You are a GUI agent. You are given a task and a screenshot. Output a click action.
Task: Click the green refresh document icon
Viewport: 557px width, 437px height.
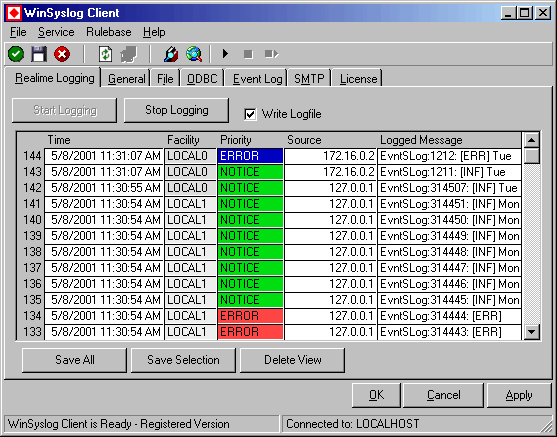click(x=106, y=54)
